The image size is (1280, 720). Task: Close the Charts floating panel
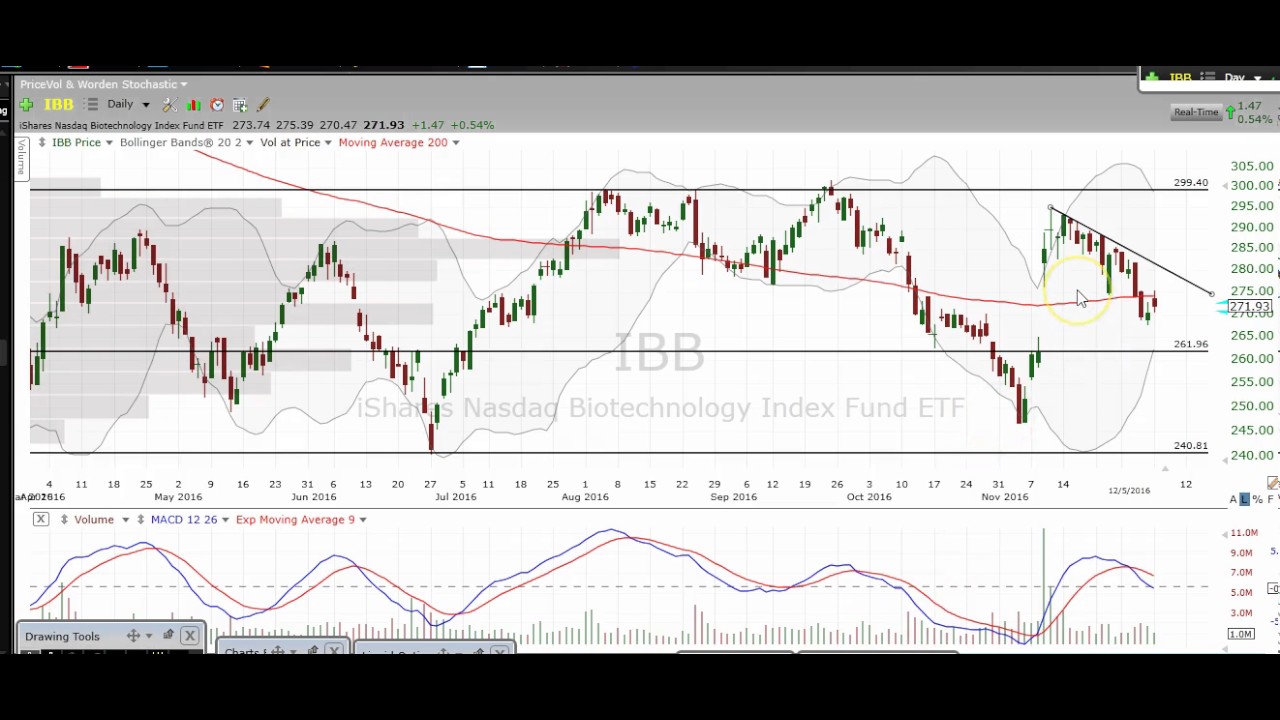coord(333,651)
